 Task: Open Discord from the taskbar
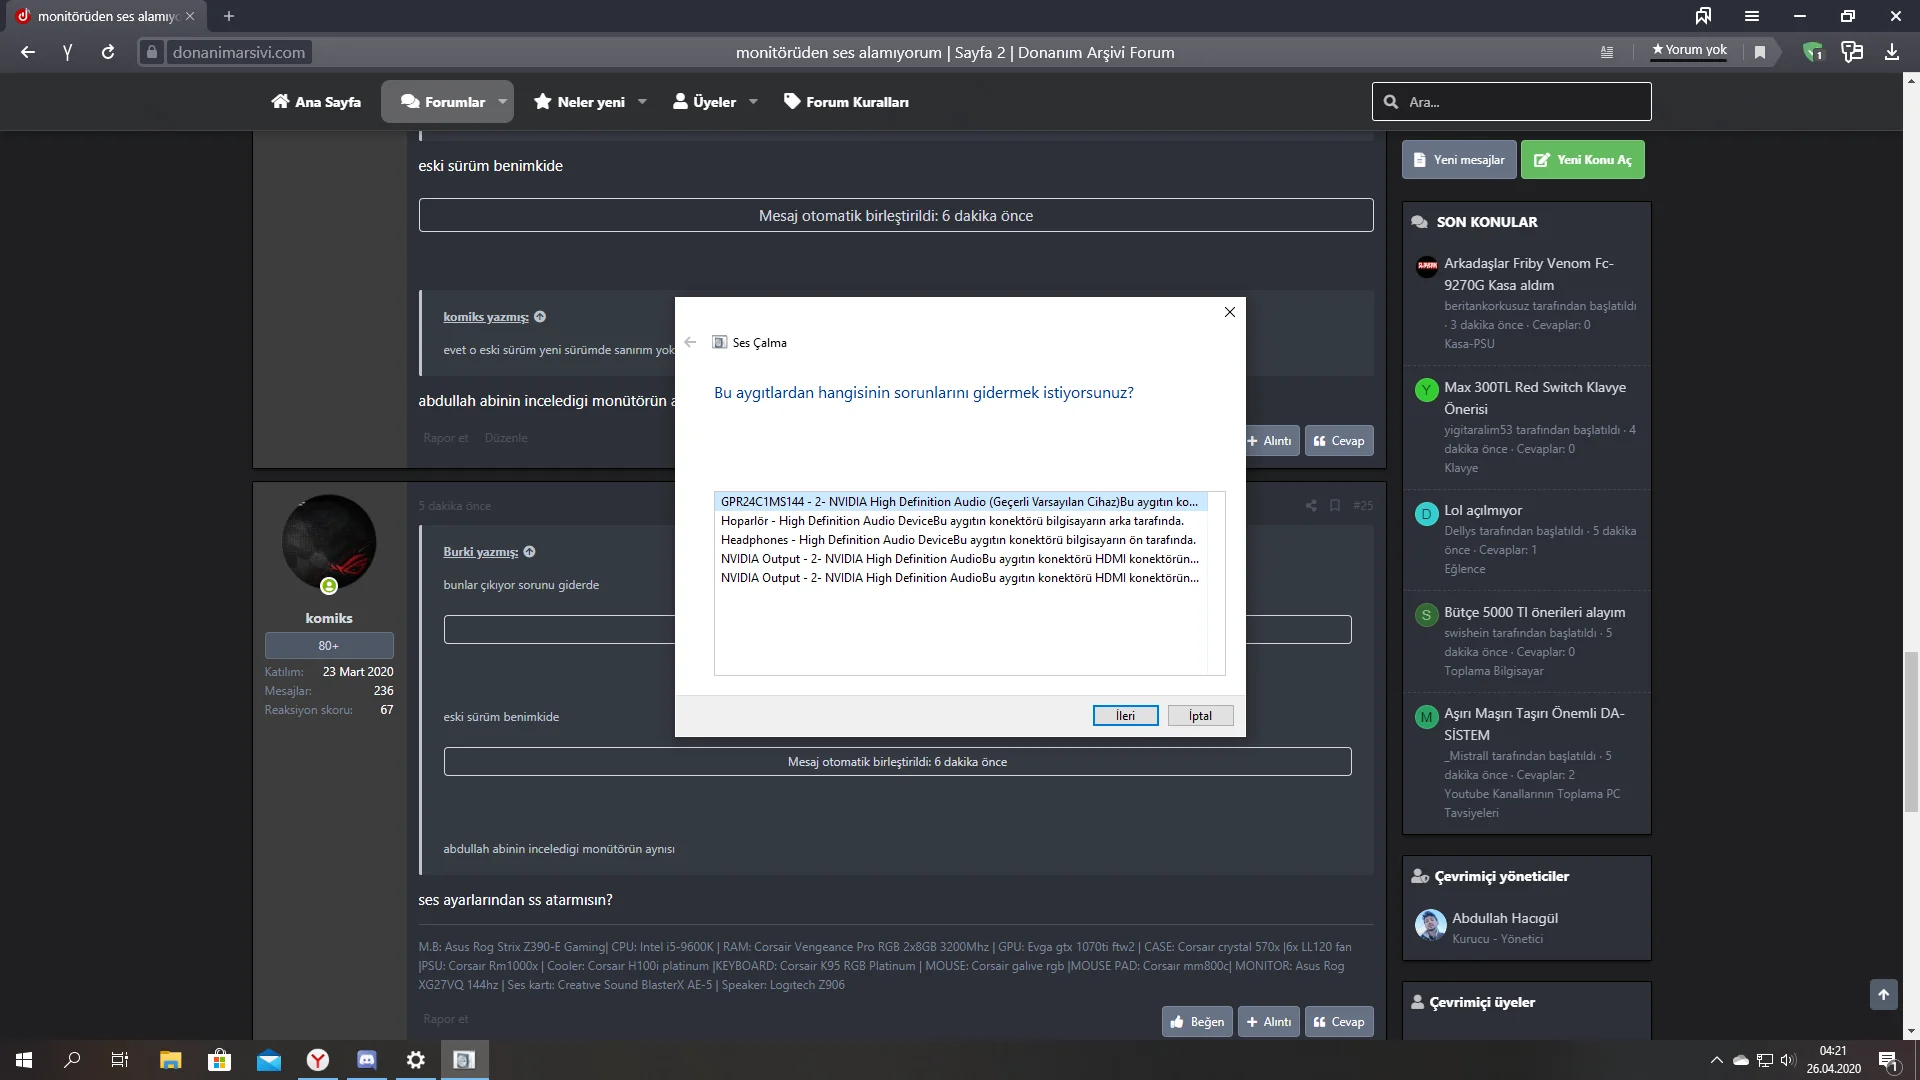367,1060
